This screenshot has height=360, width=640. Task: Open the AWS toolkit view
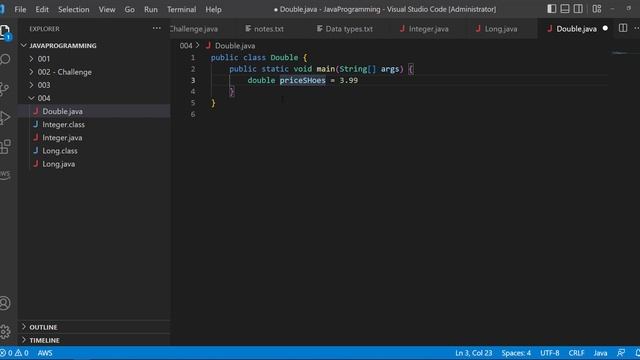tap(5, 175)
